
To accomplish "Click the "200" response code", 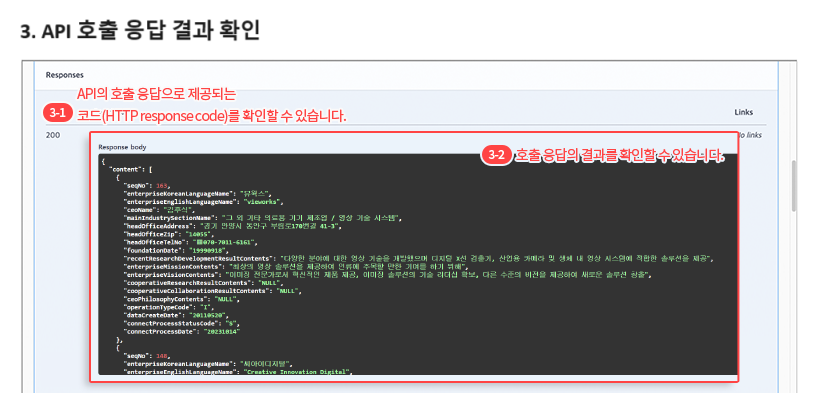I will pyautogui.click(x=53, y=135).
